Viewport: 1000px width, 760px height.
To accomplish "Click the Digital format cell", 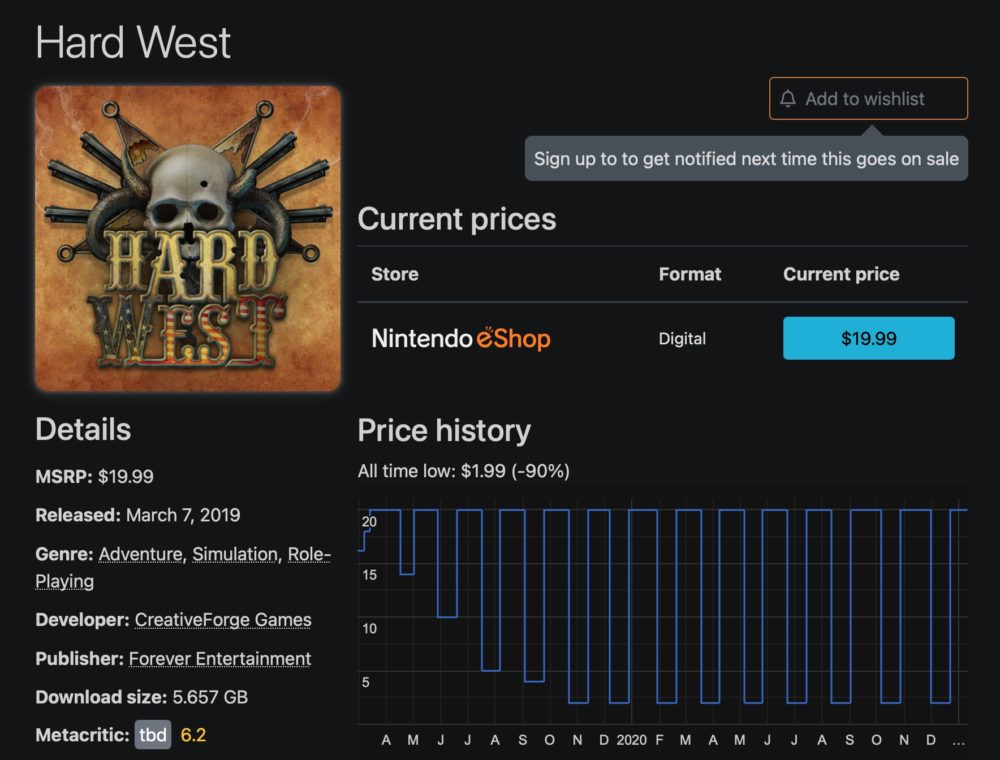I will [682, 339].
